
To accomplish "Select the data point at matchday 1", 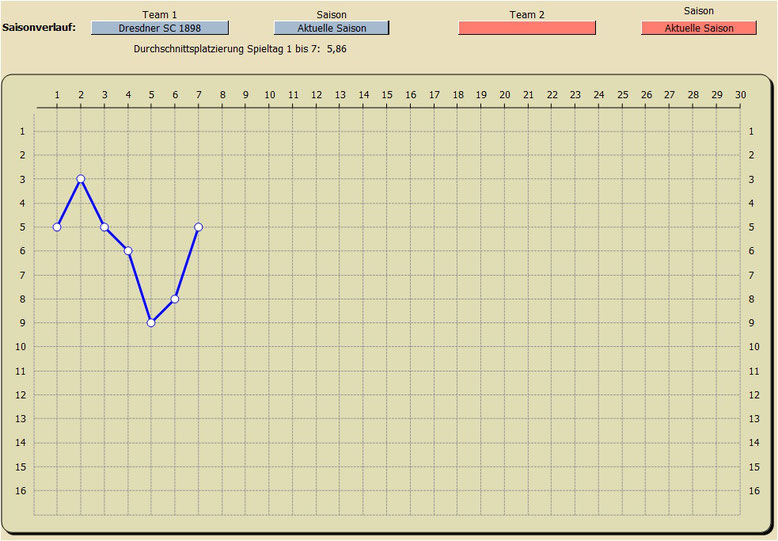I will tap(57, 227).
